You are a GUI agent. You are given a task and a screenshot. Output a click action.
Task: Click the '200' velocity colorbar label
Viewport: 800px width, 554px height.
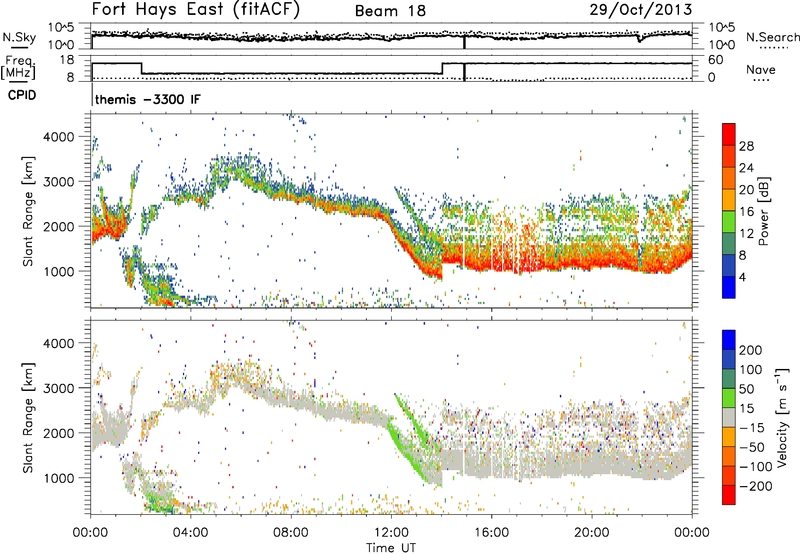tap(751, 350)
